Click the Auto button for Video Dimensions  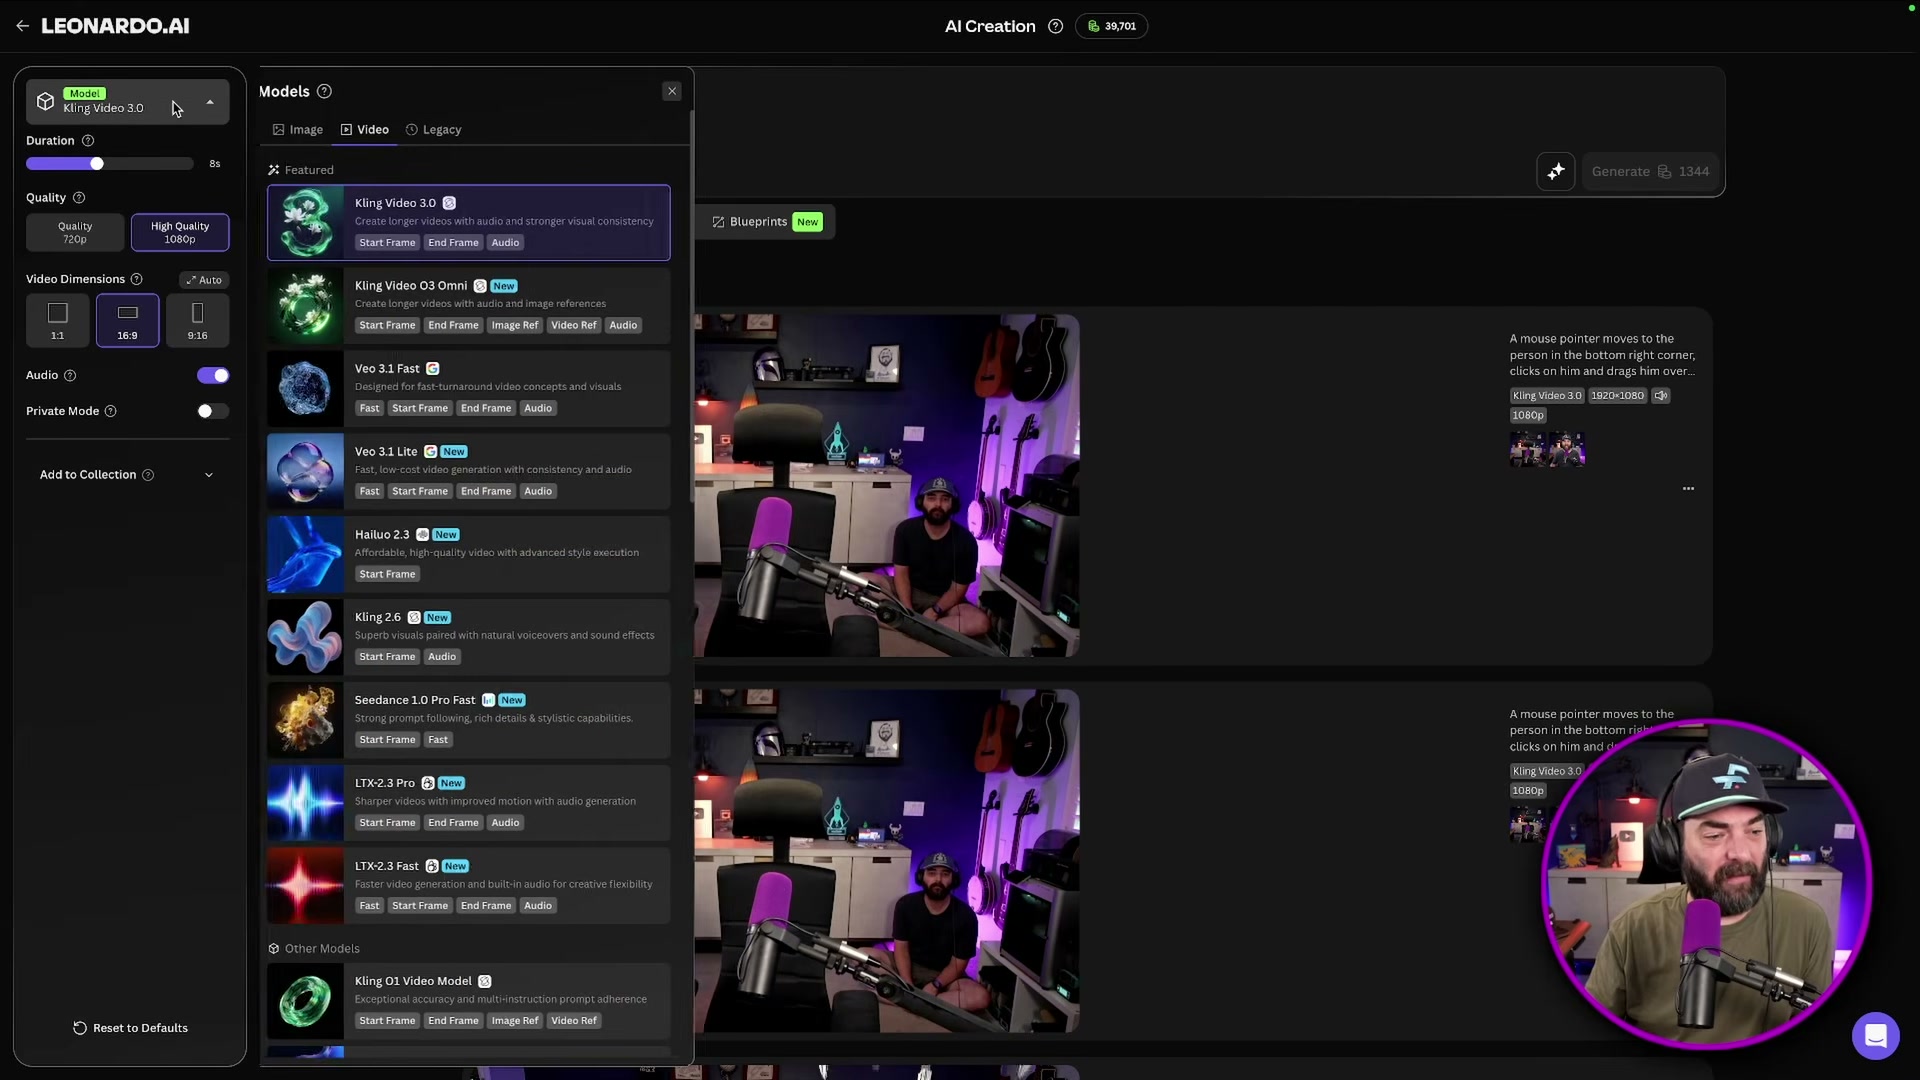coord(203,280)
